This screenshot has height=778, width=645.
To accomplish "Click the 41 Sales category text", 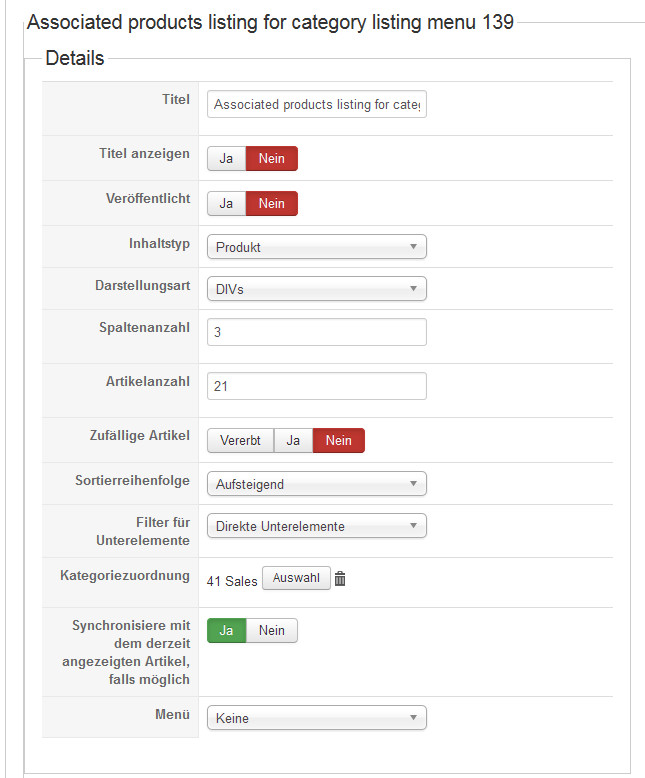I will tap(232, 581).
